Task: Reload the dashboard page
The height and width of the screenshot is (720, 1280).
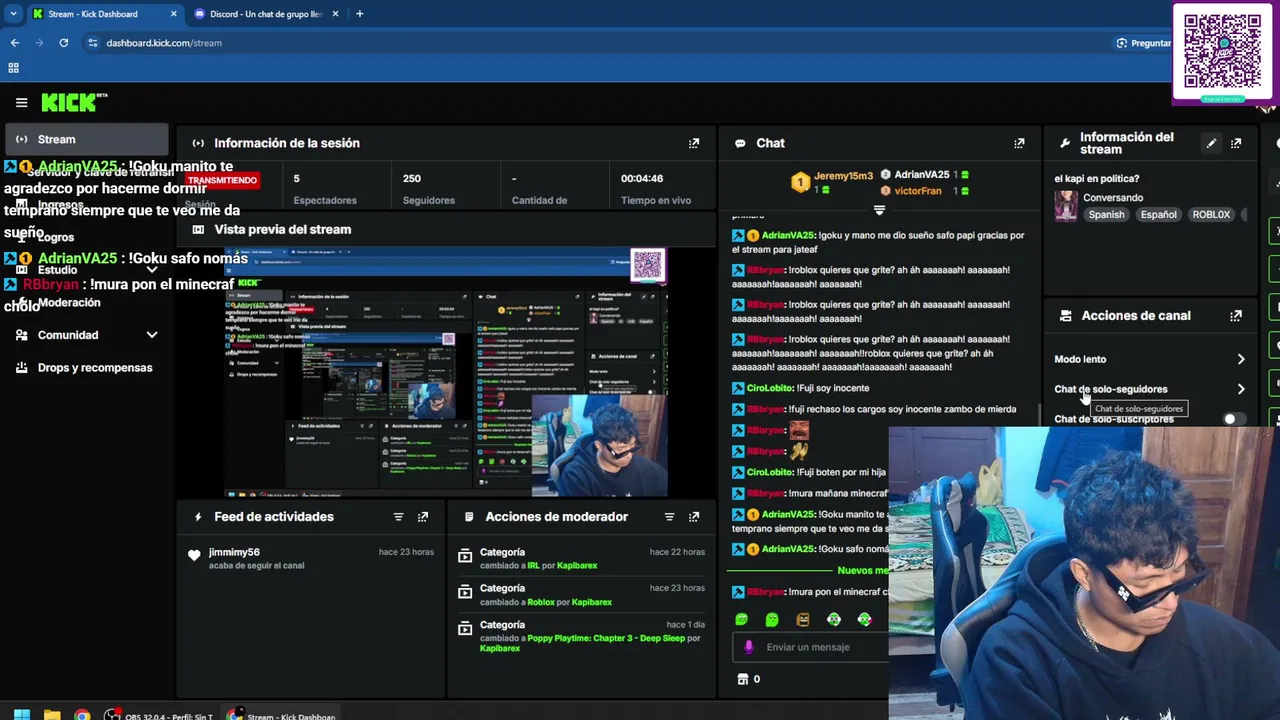Action: pyautogui.click(x=63, y=43)
